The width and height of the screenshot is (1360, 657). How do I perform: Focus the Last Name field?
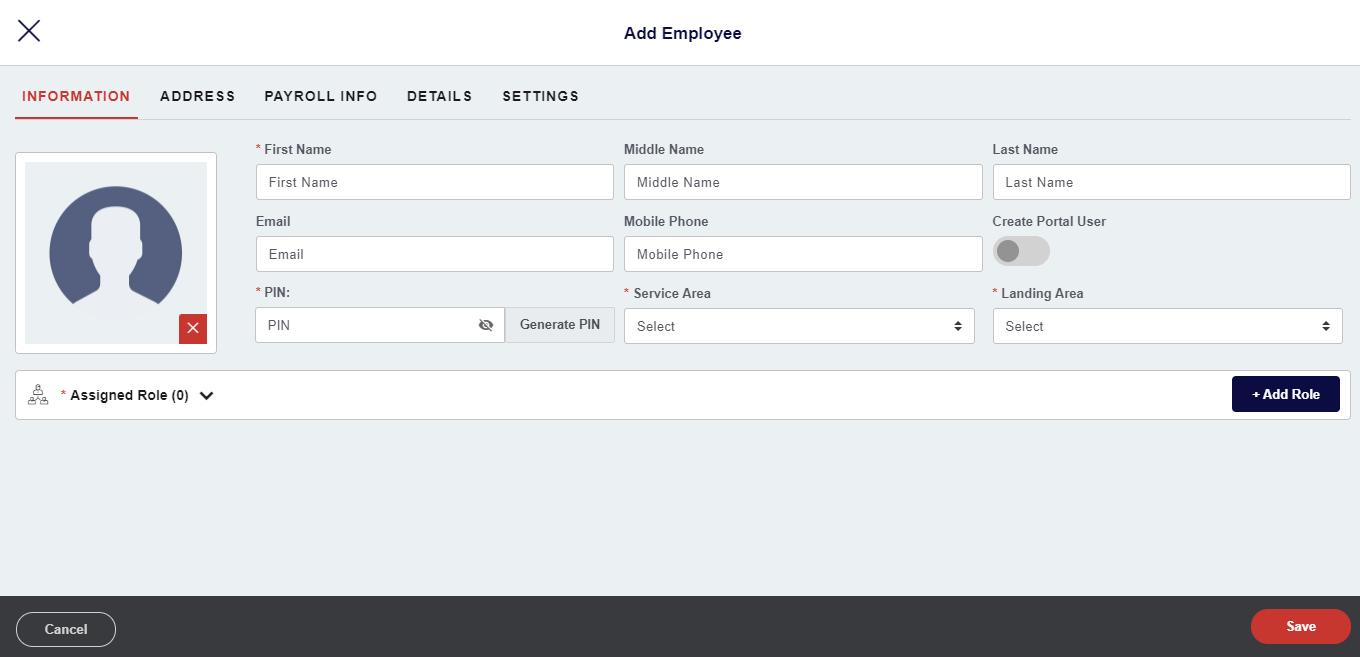pos(1171,182)
